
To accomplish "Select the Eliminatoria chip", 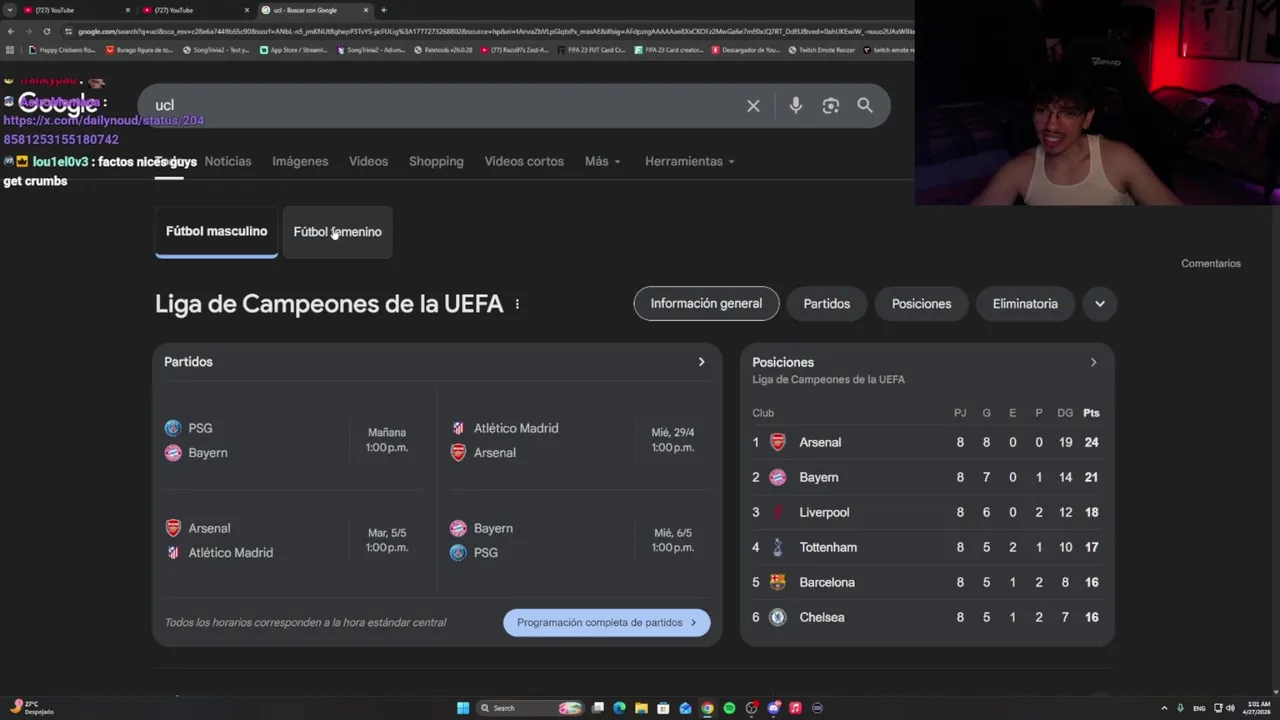I will [x=1025, y=304].
